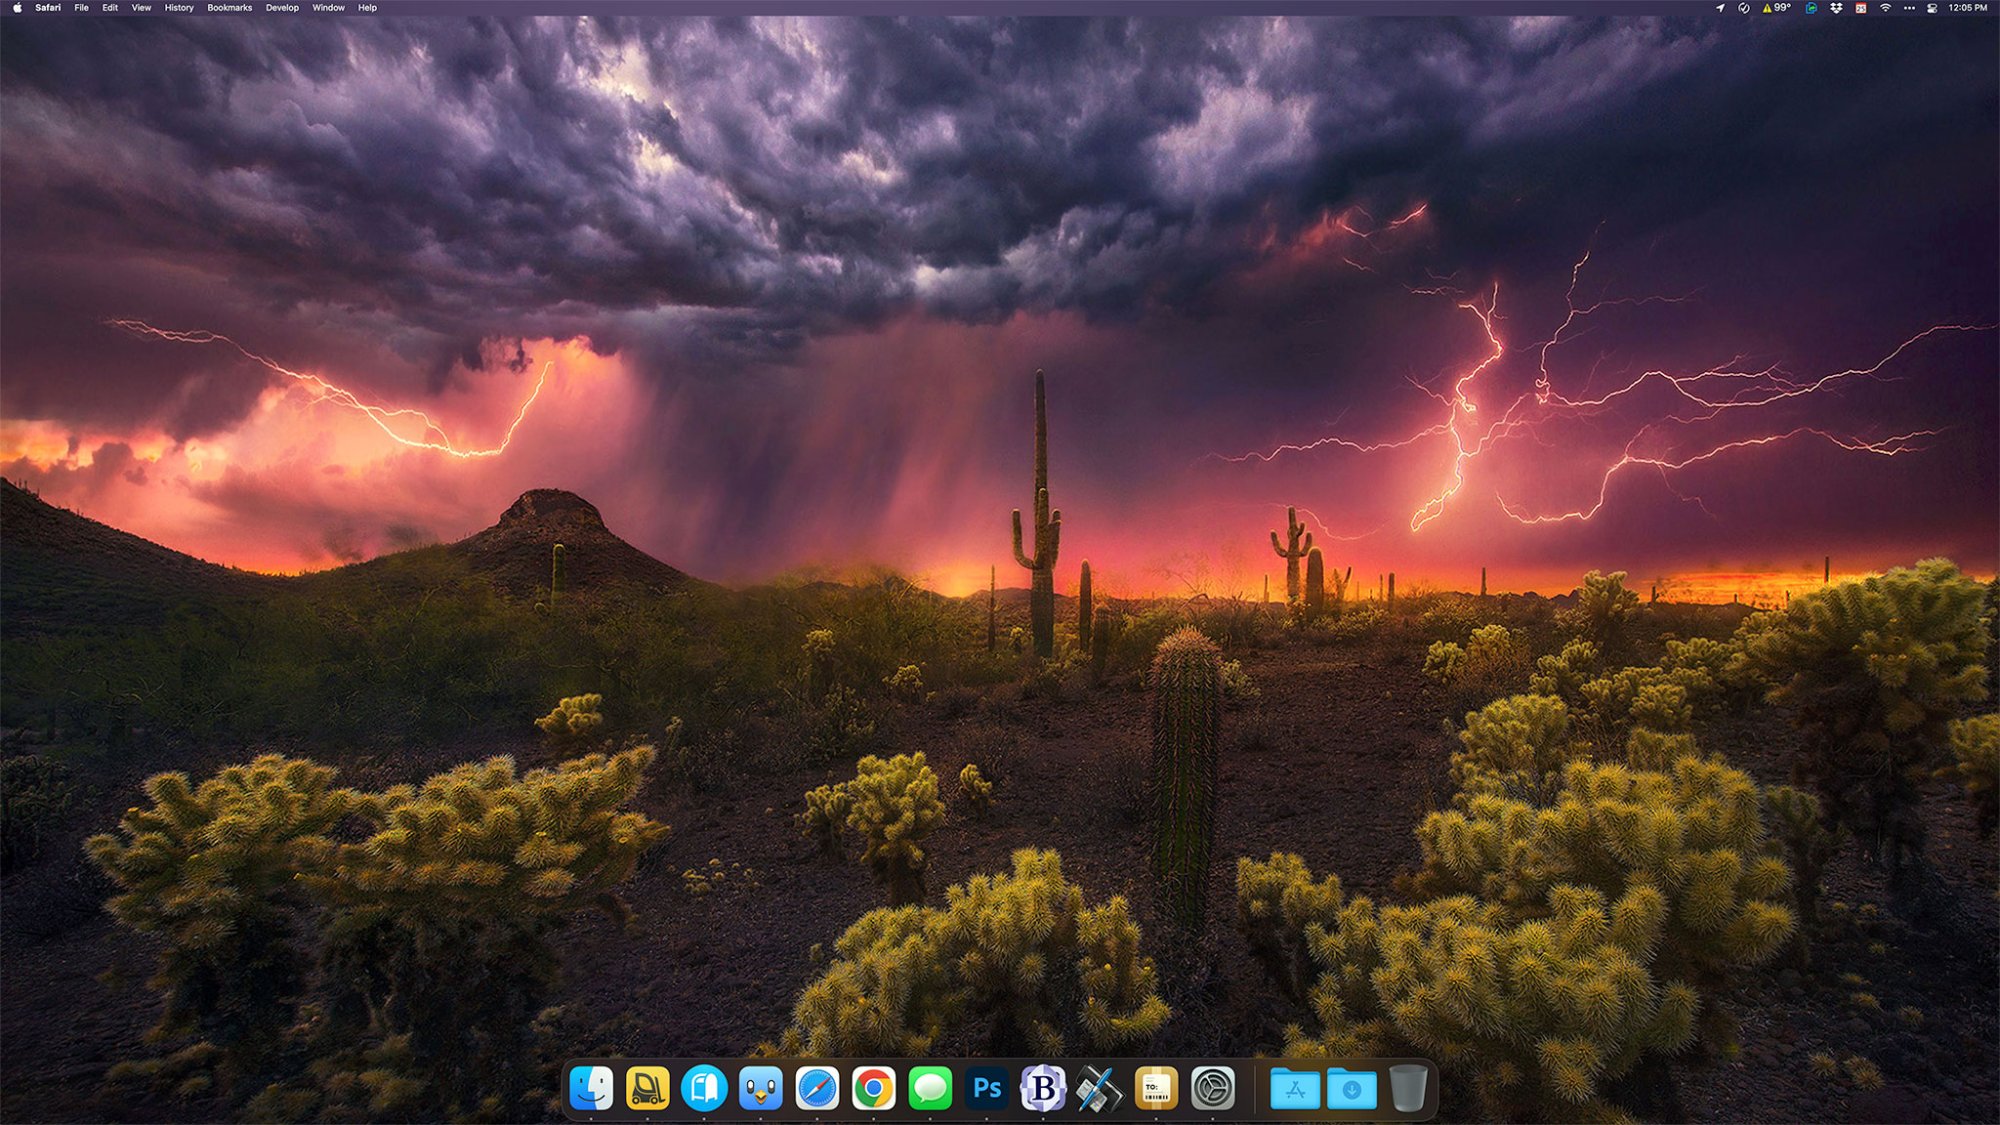Click the 12:05 PM clock
Viewport: 2000px width, 1125px height.
click(1967, 8)
